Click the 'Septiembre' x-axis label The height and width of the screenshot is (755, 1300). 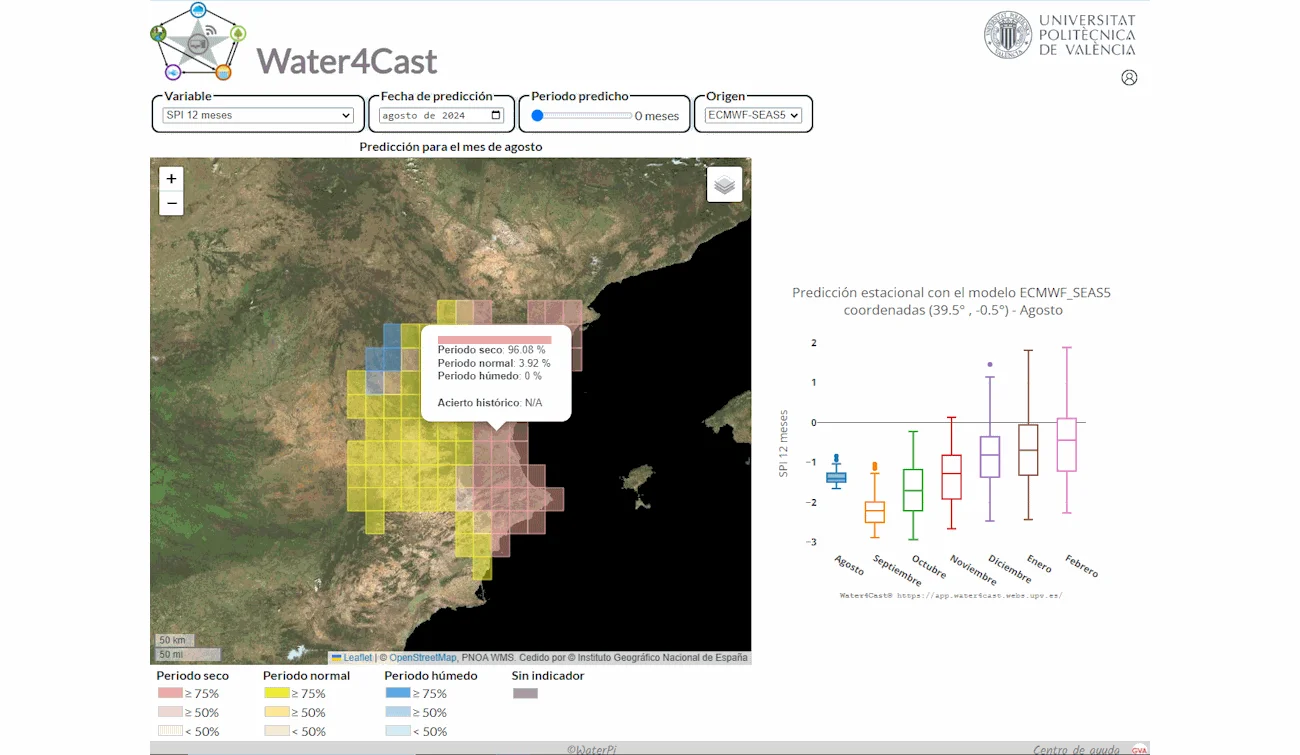point(897,571)
